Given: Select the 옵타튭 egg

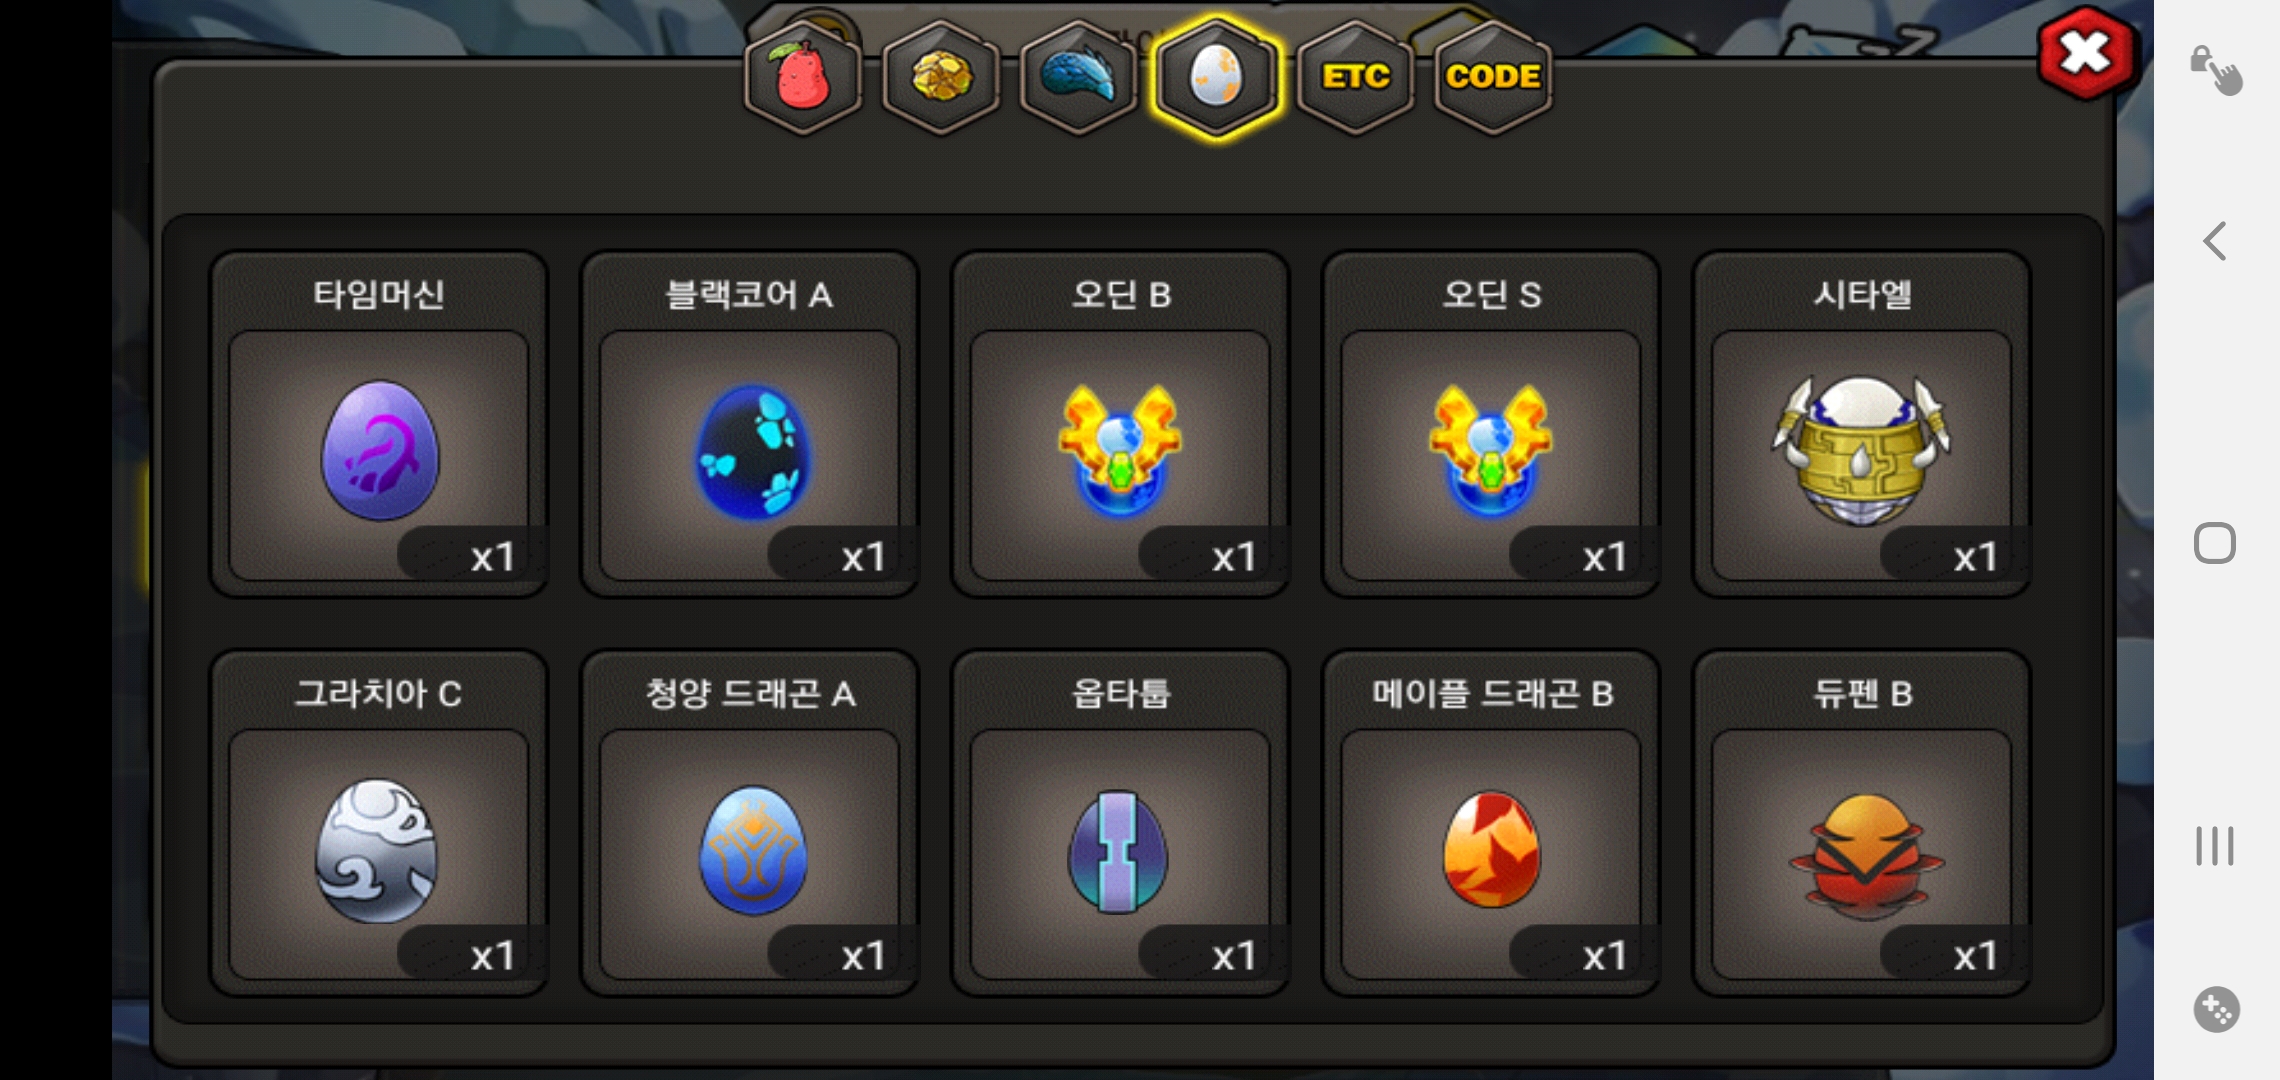Looking at the screenshot, I should 1120,823.
